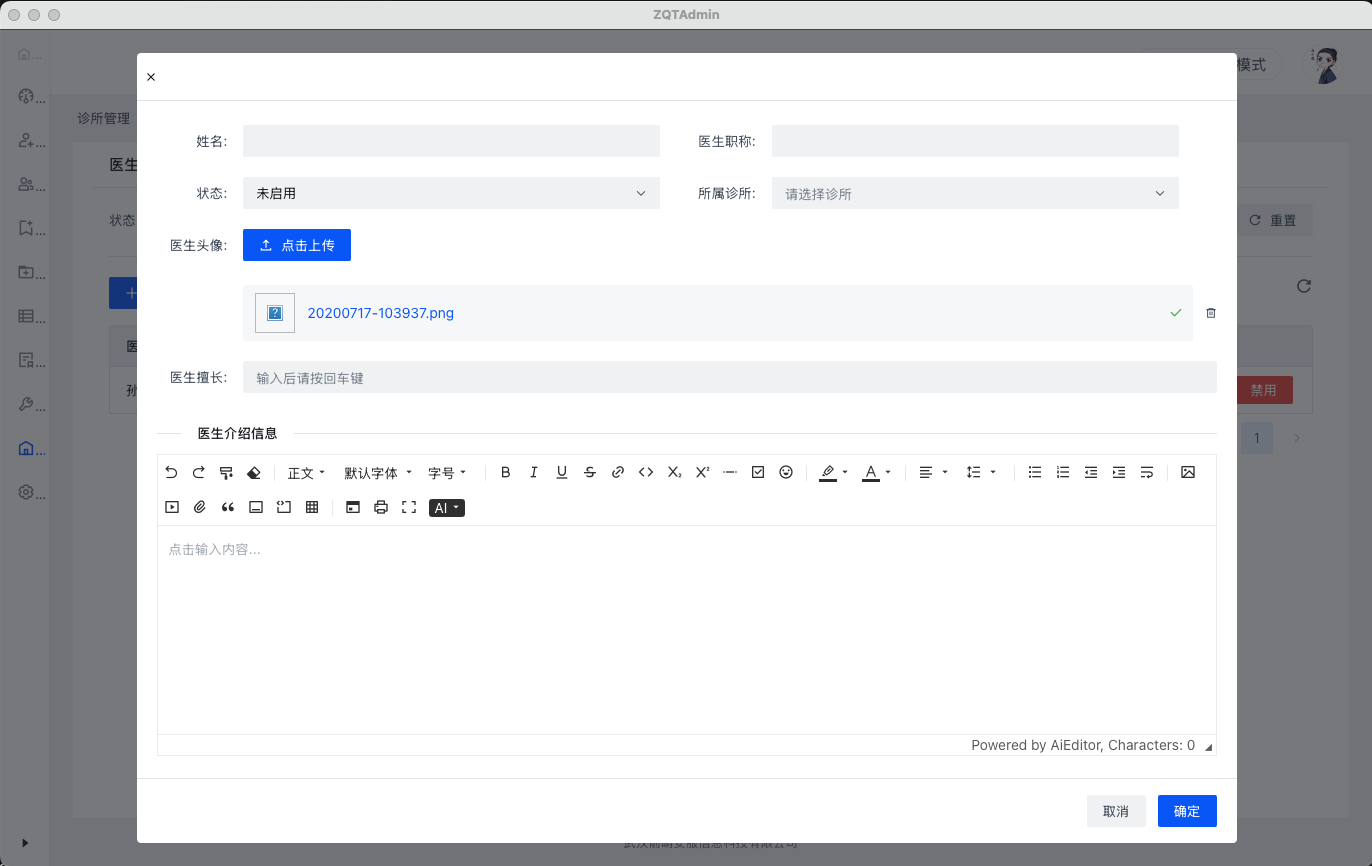
Task: Open the text alignment dropdown
Action: 933,472
